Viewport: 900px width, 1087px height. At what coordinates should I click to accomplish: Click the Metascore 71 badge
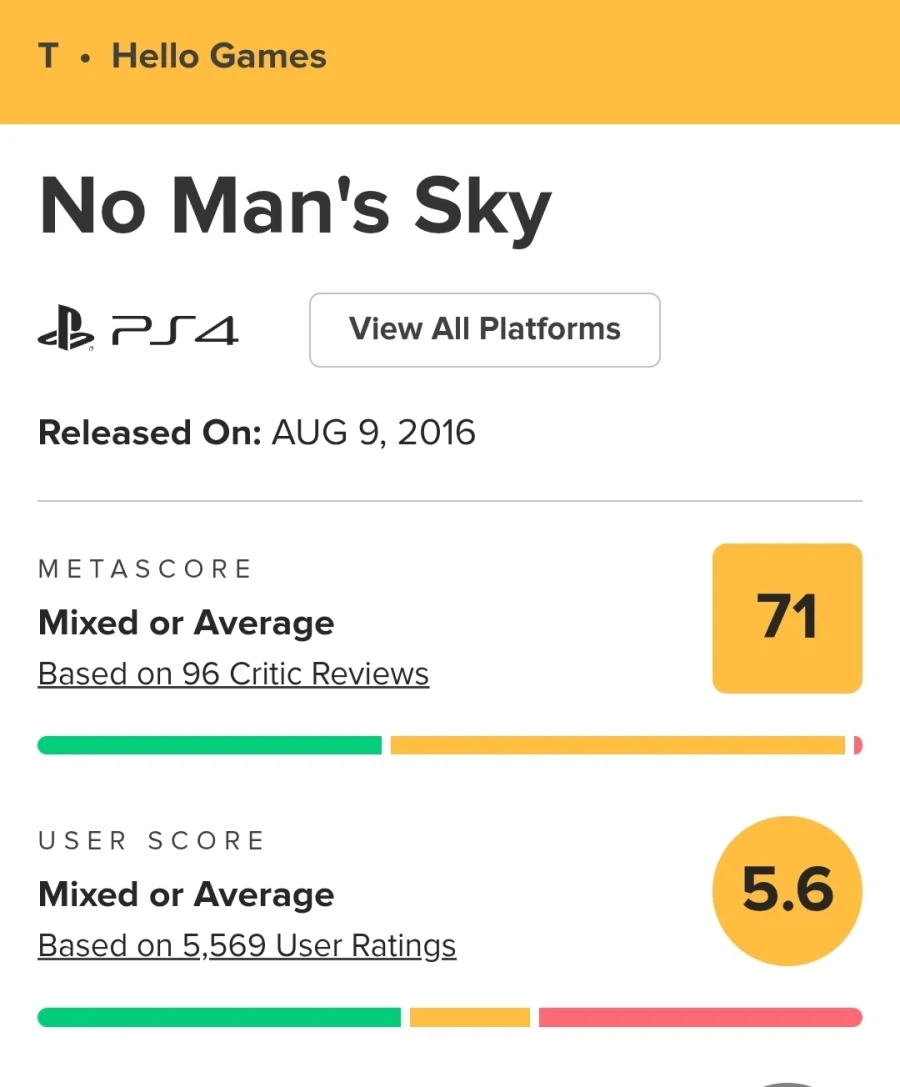tap(787, 618)
